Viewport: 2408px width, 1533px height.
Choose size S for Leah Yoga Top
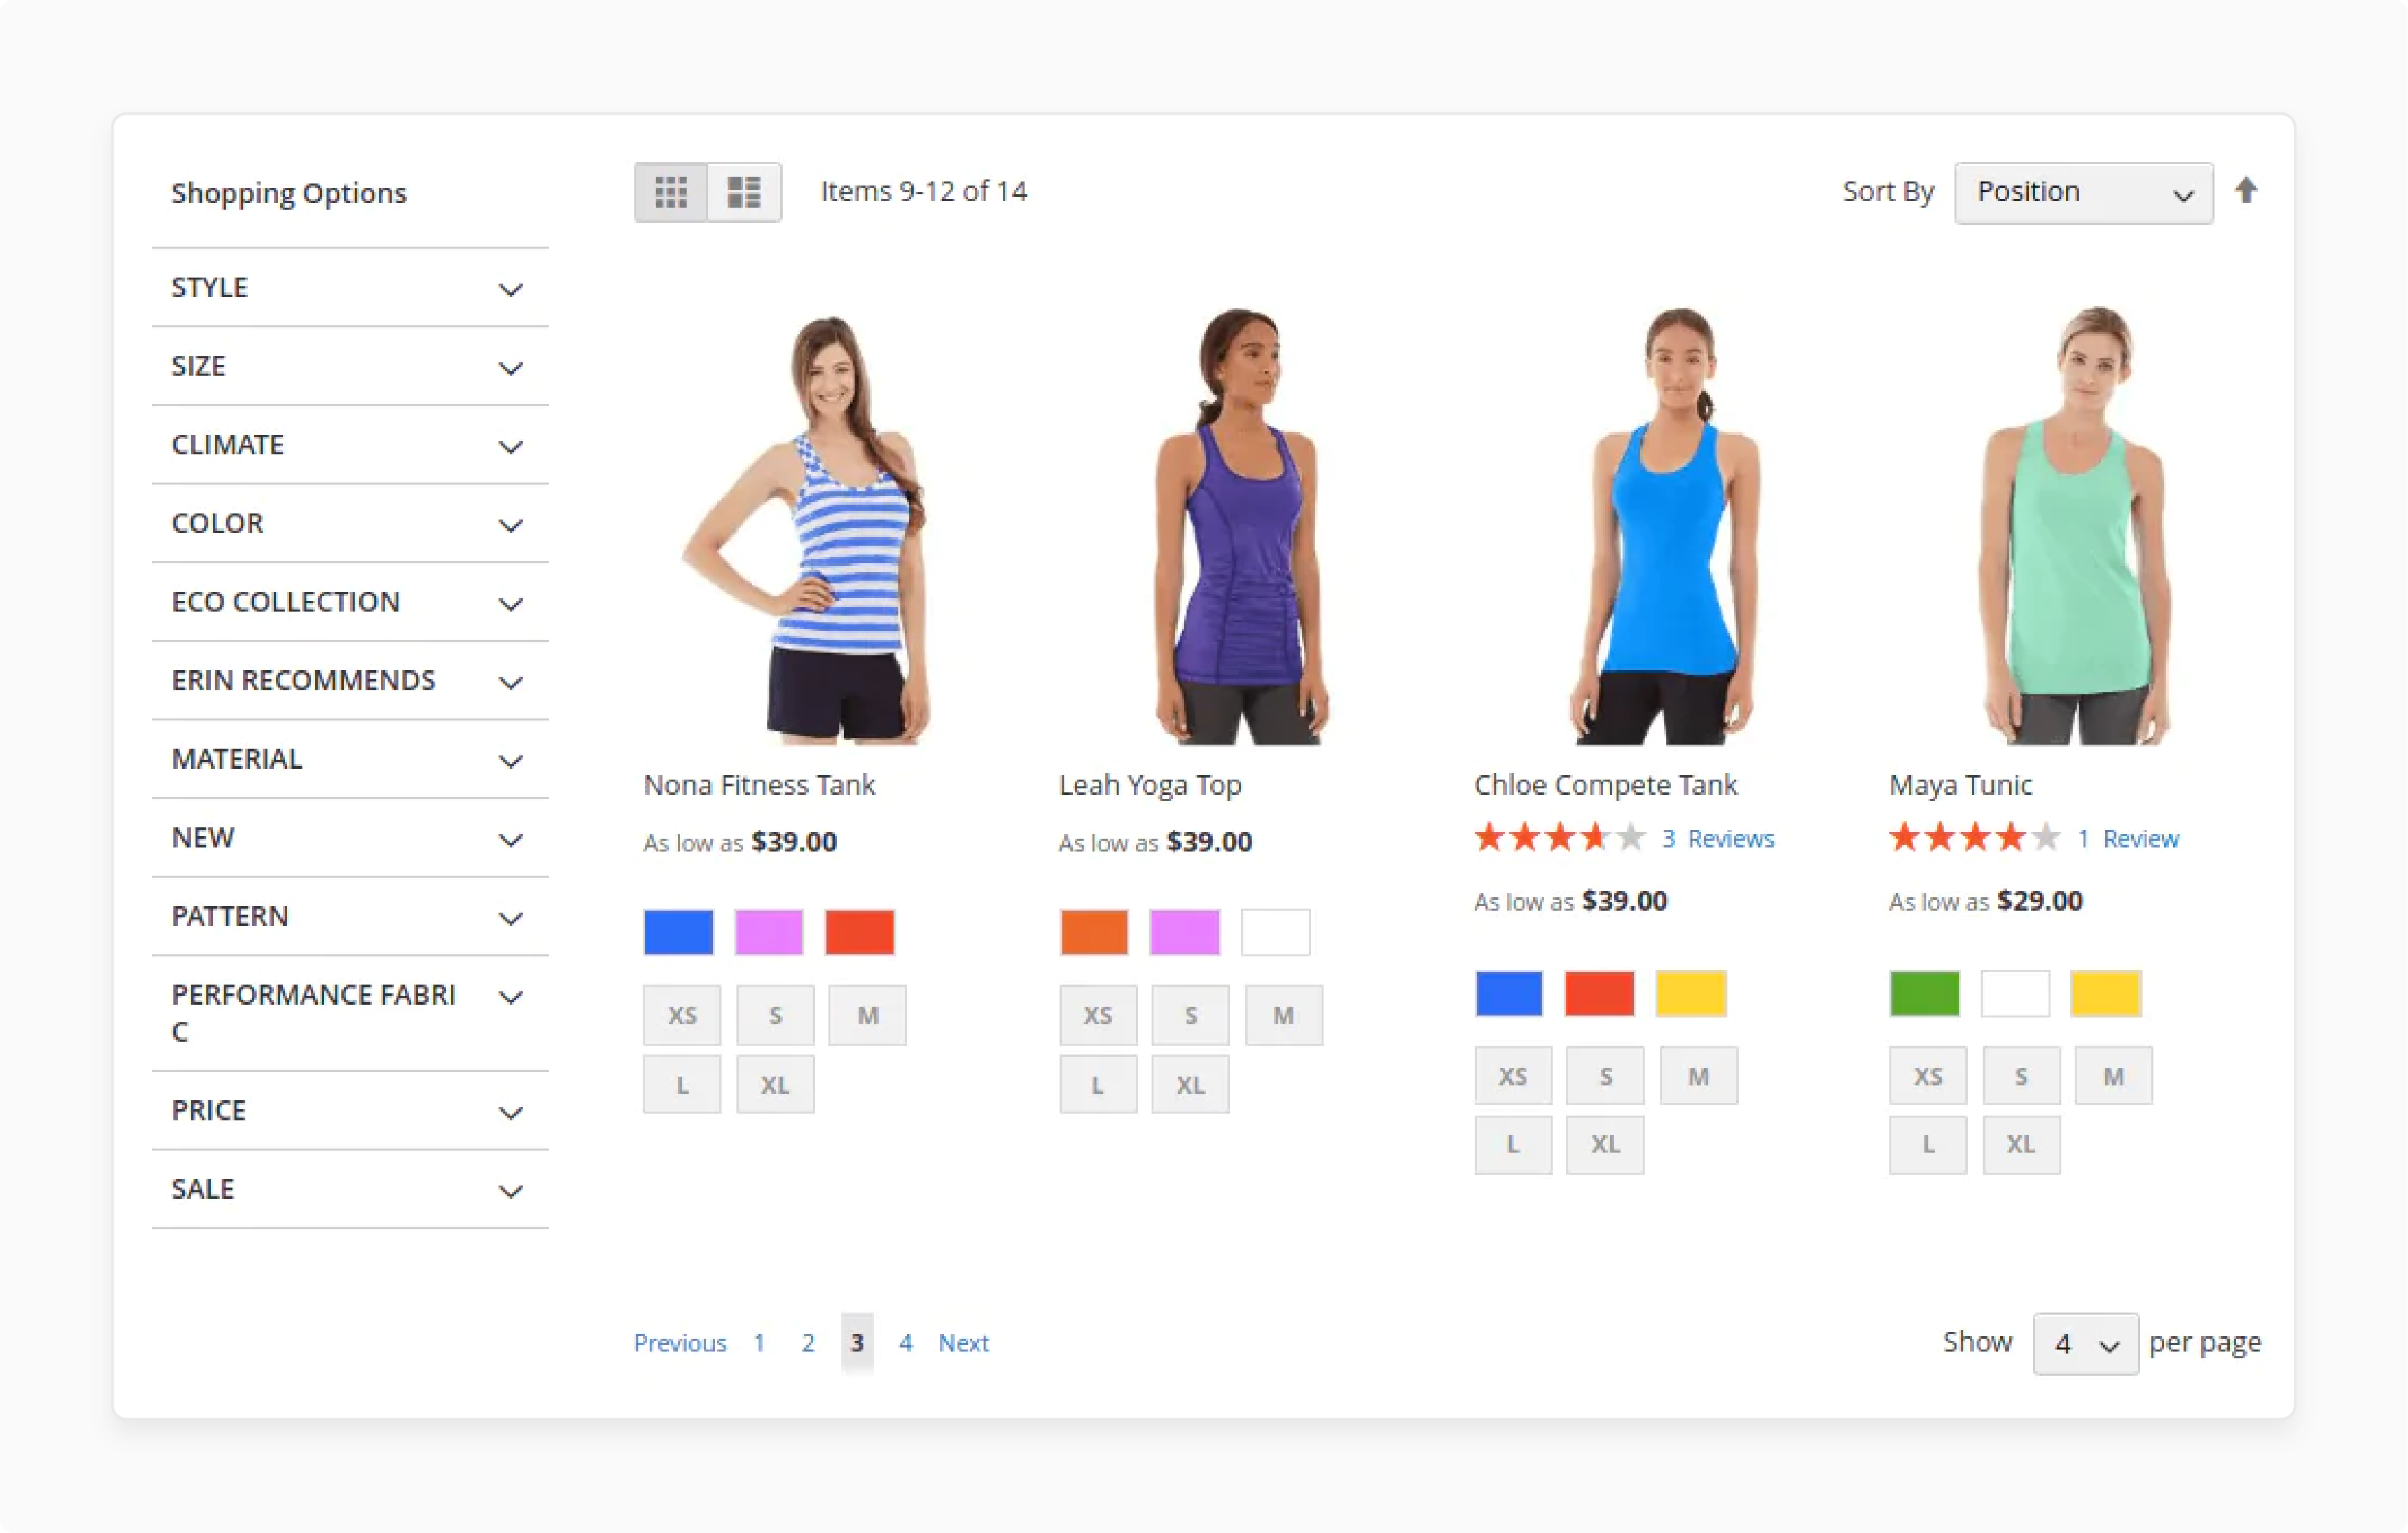click(x=1191, y=1015)
